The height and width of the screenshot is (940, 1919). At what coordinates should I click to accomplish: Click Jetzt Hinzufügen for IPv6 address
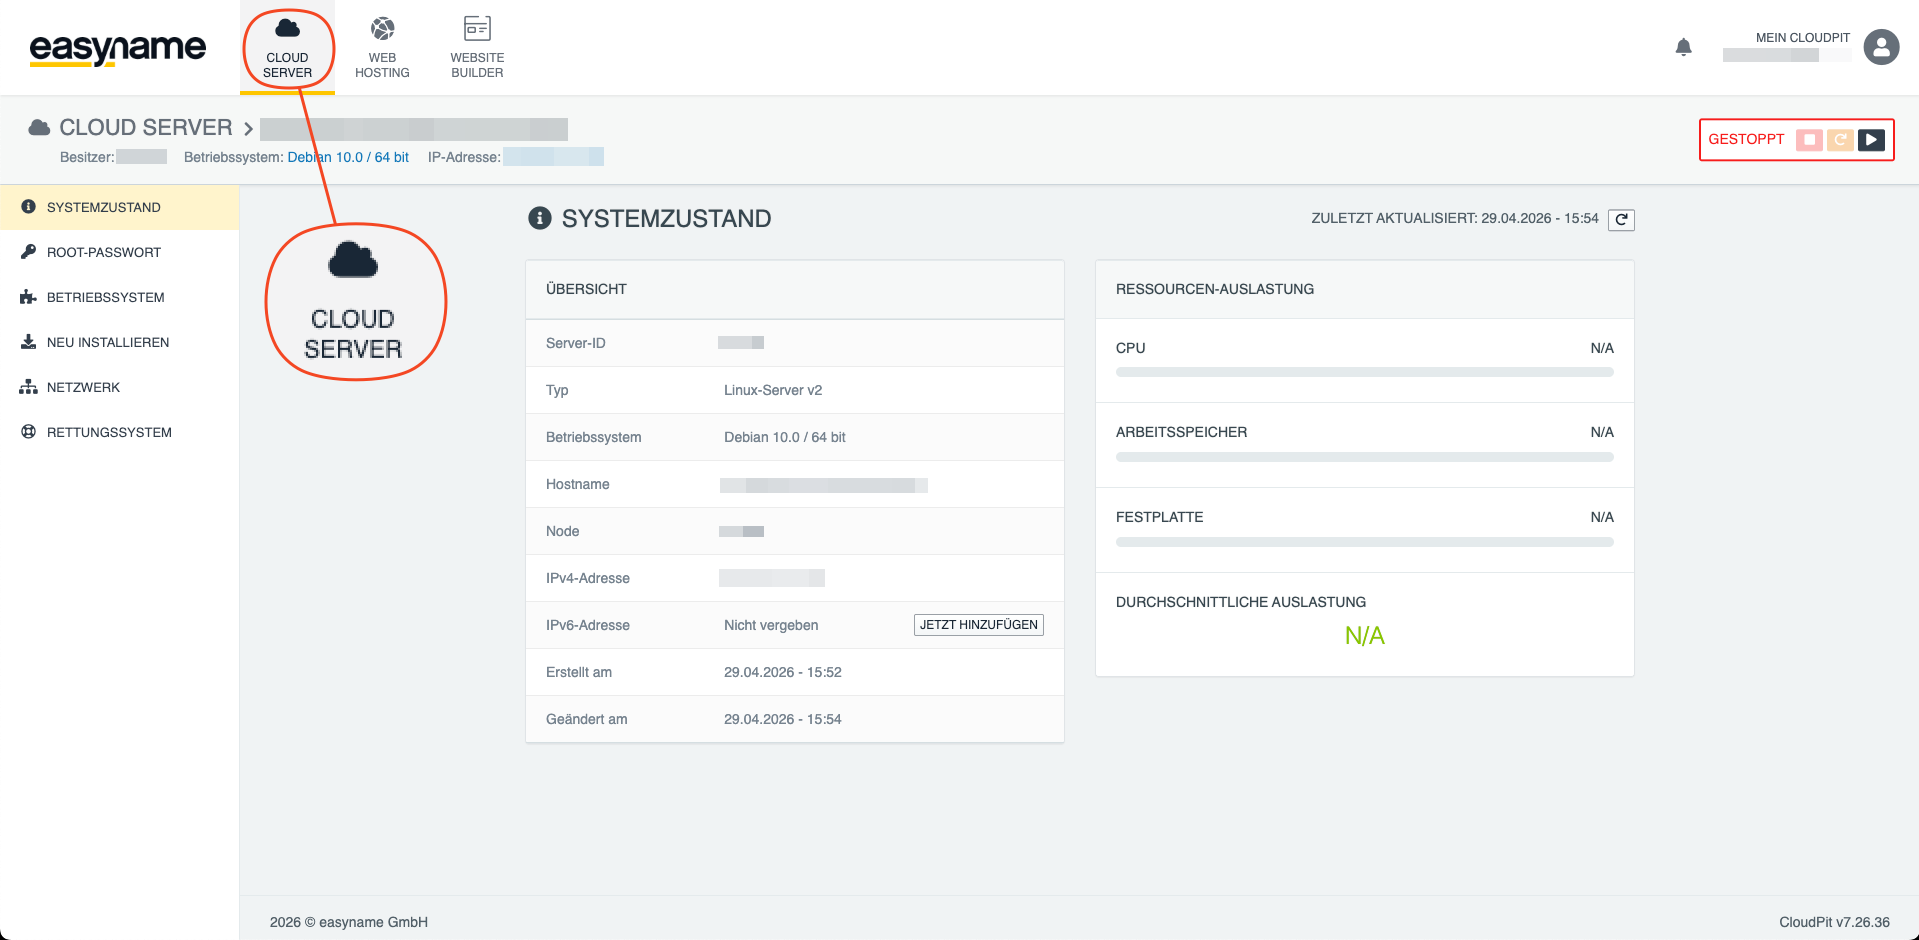coord(978,625)
